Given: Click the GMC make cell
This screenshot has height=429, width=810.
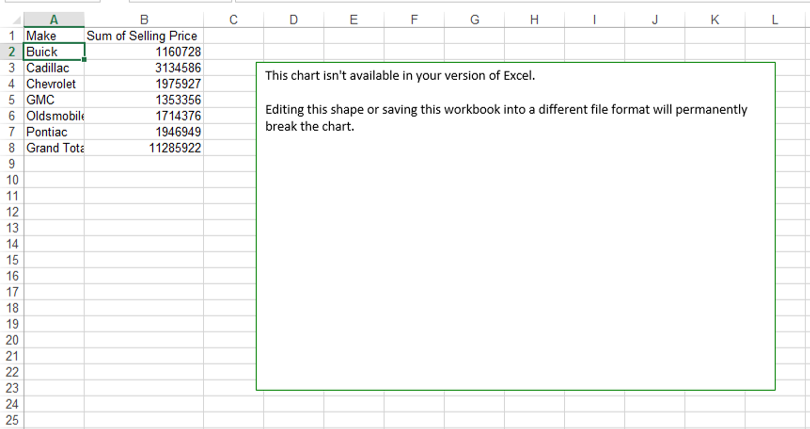Looking at the screenshot, I should point(52,100).
